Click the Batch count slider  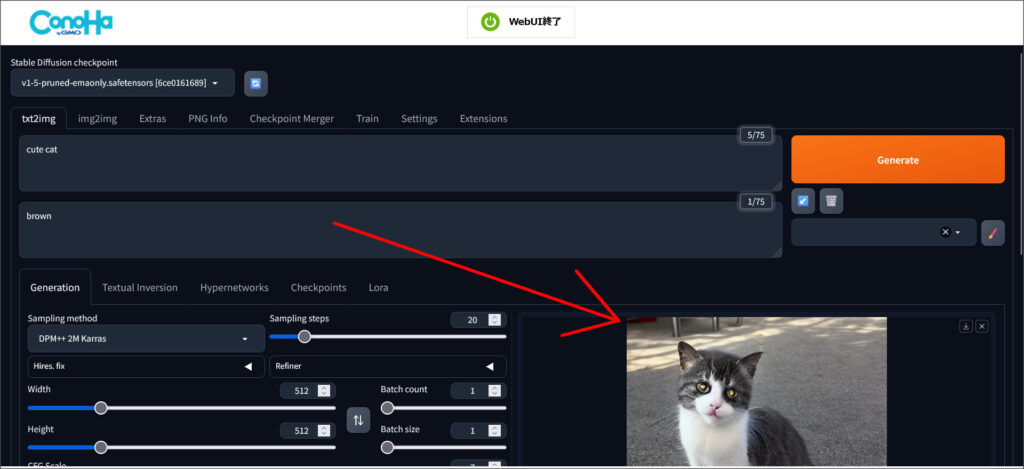443,408
